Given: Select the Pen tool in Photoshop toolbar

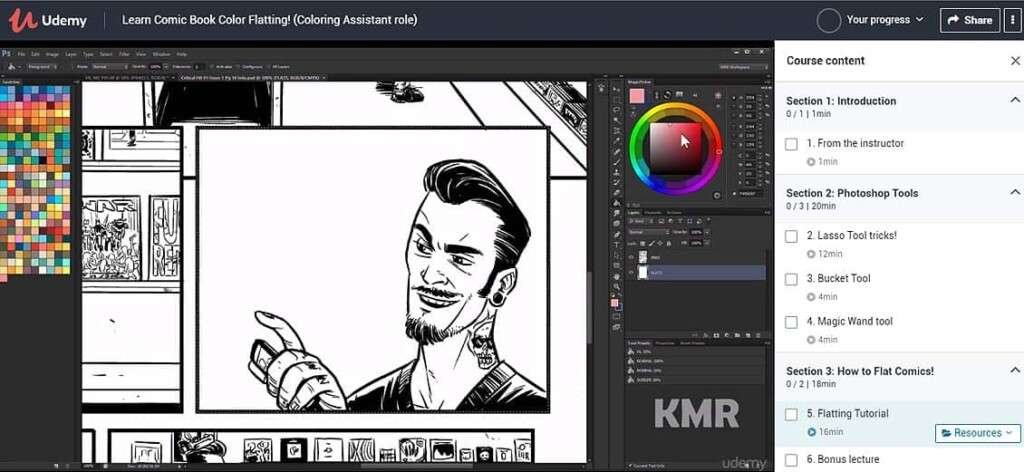Looking at the screenshot, I should (616, 234).
